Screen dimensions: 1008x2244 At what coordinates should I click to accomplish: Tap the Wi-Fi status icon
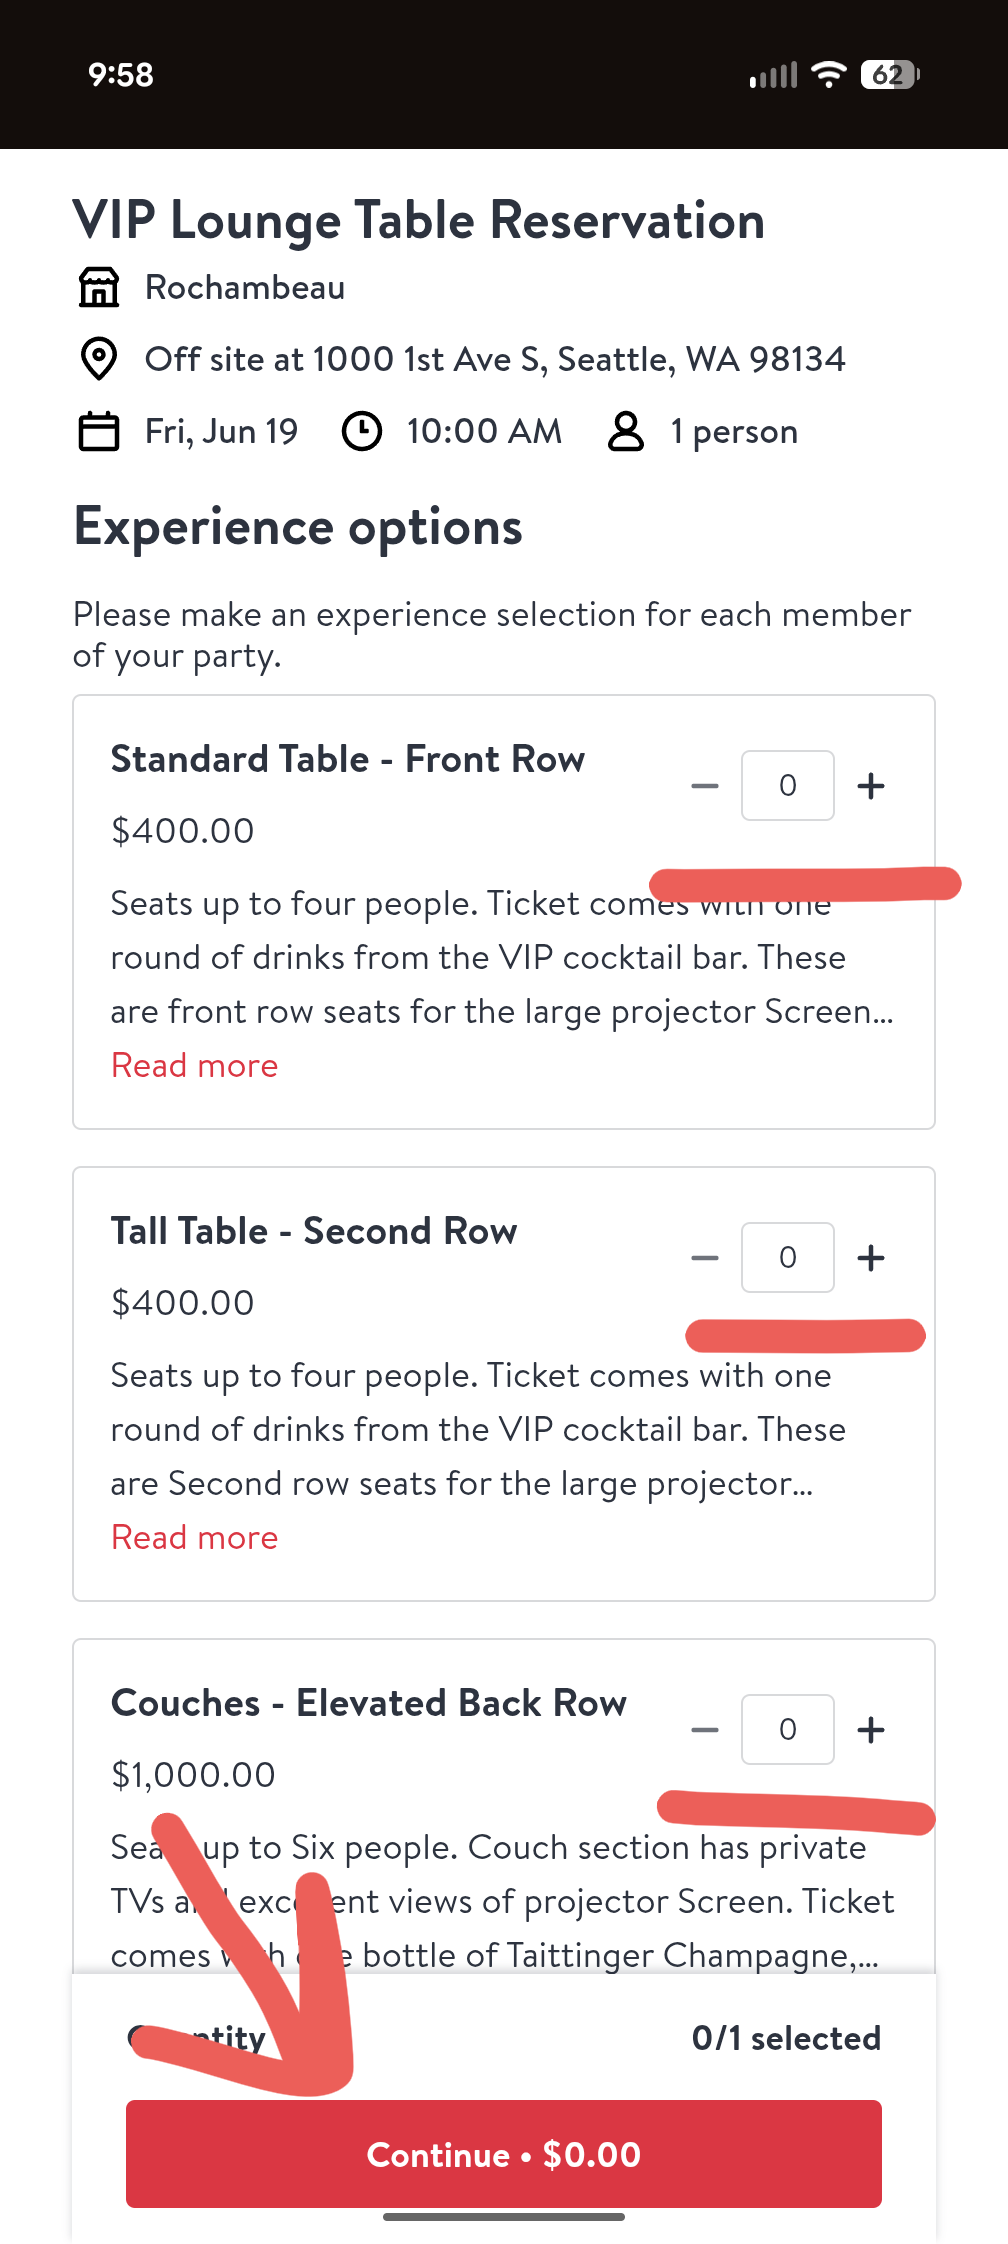point(829,75)
